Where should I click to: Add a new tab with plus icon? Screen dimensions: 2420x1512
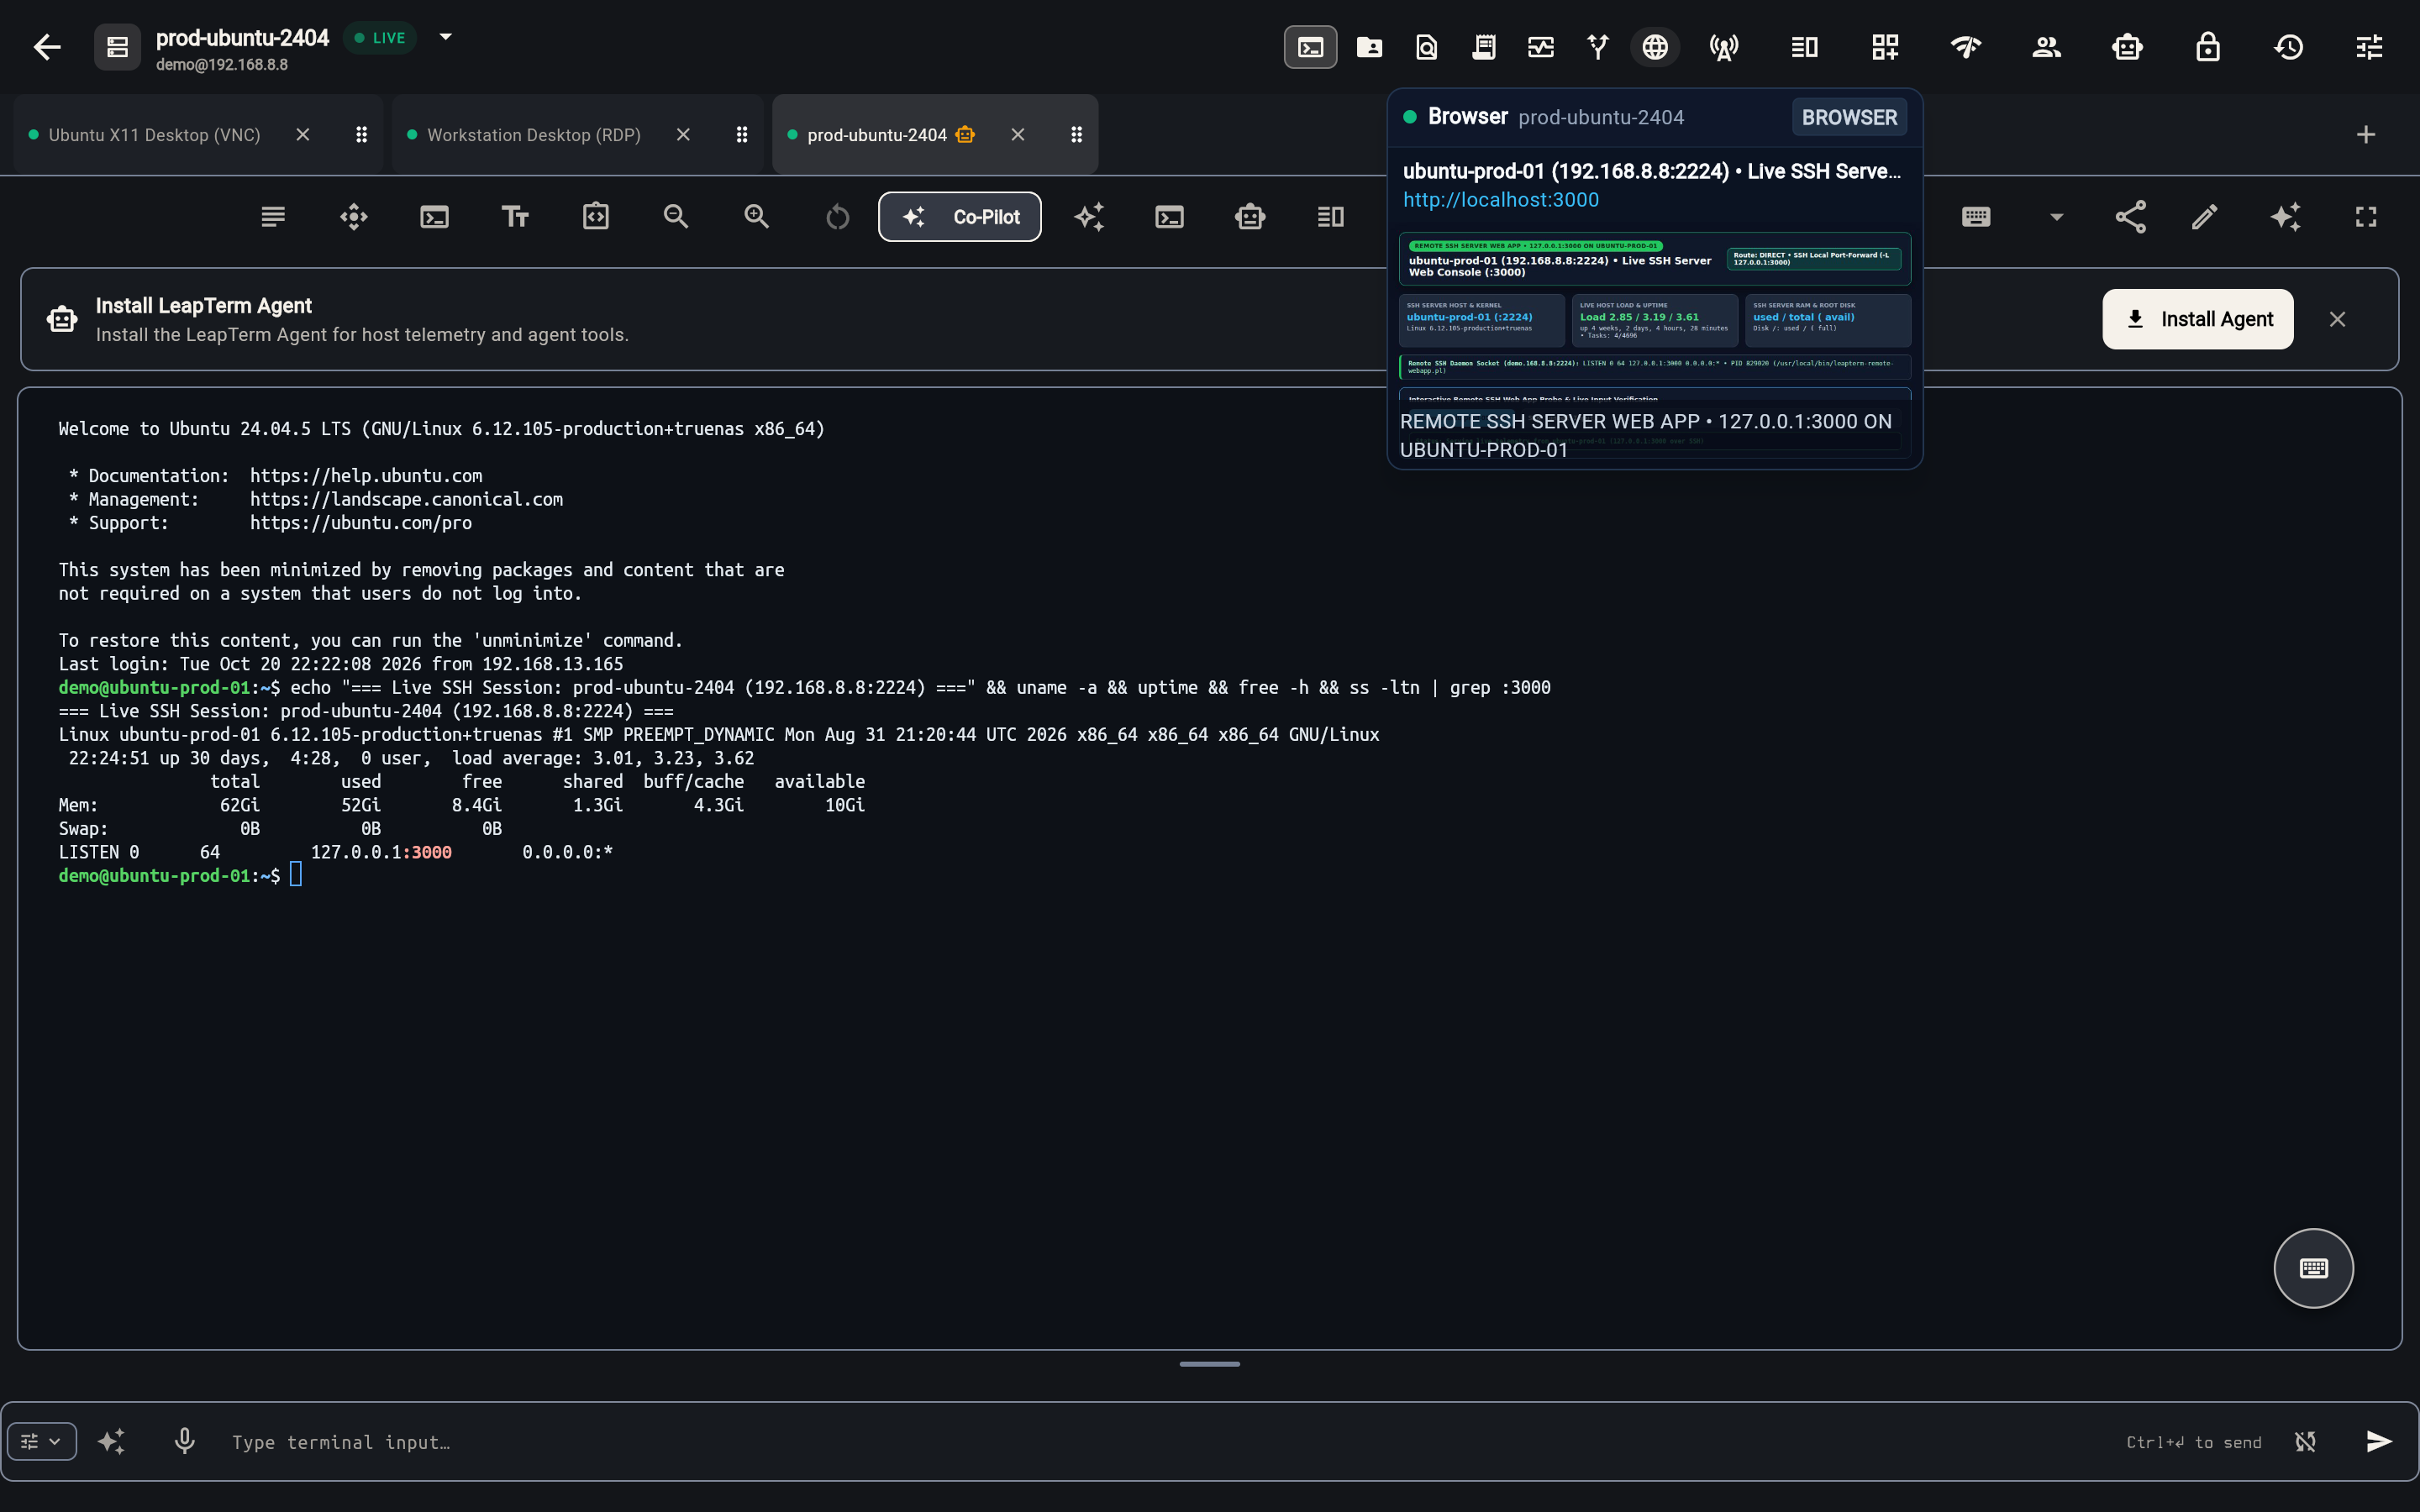point(2366,134)
